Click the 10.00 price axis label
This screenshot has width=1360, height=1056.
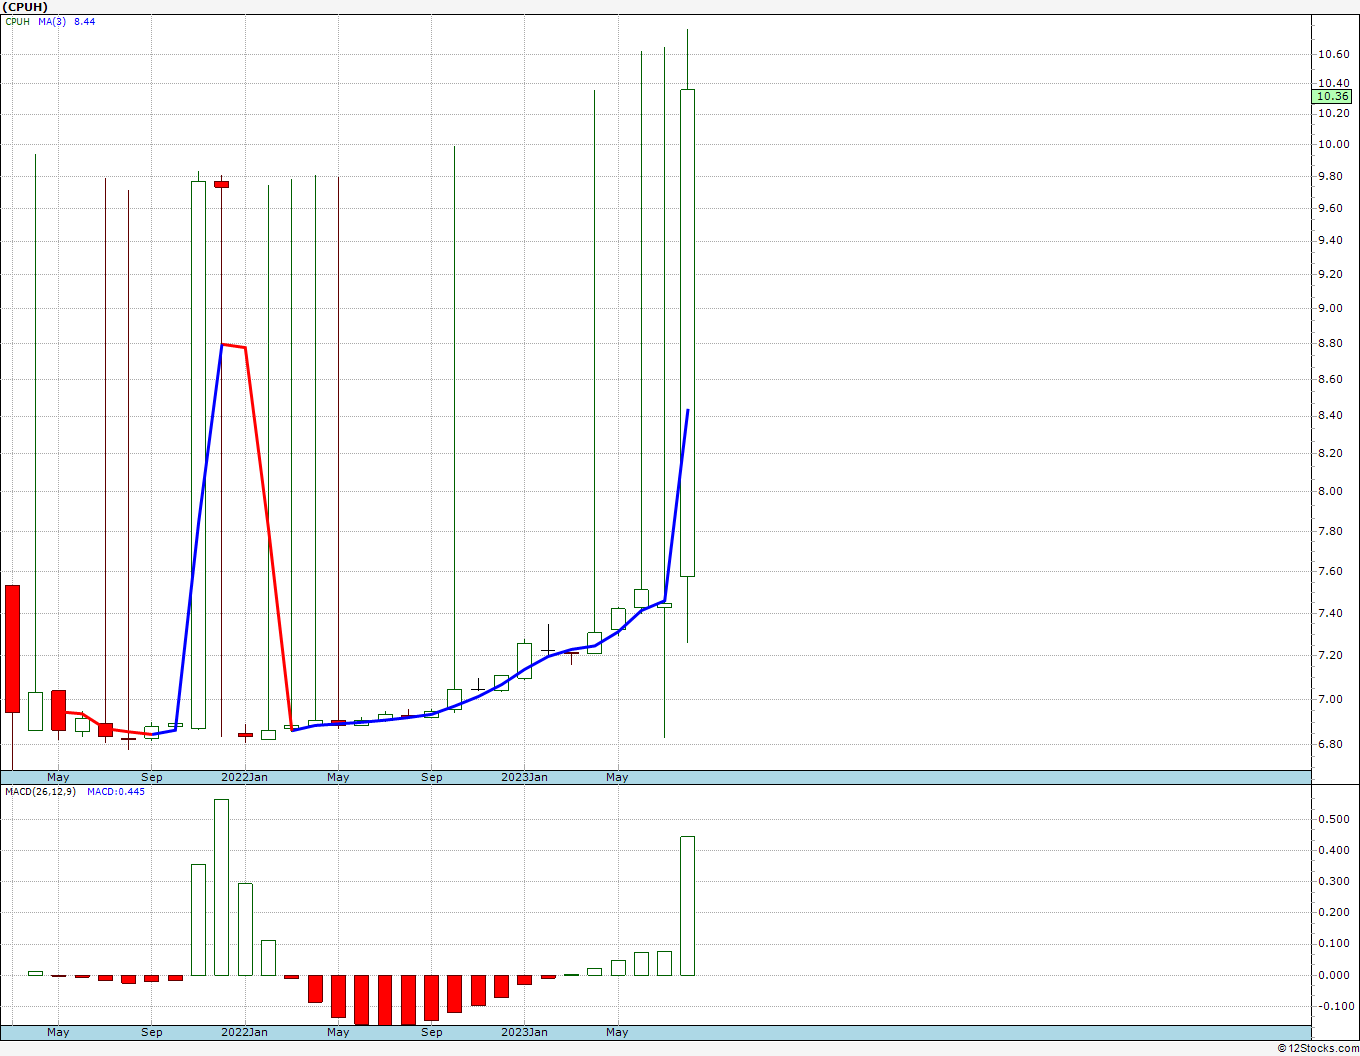(x=1333, y=144)
